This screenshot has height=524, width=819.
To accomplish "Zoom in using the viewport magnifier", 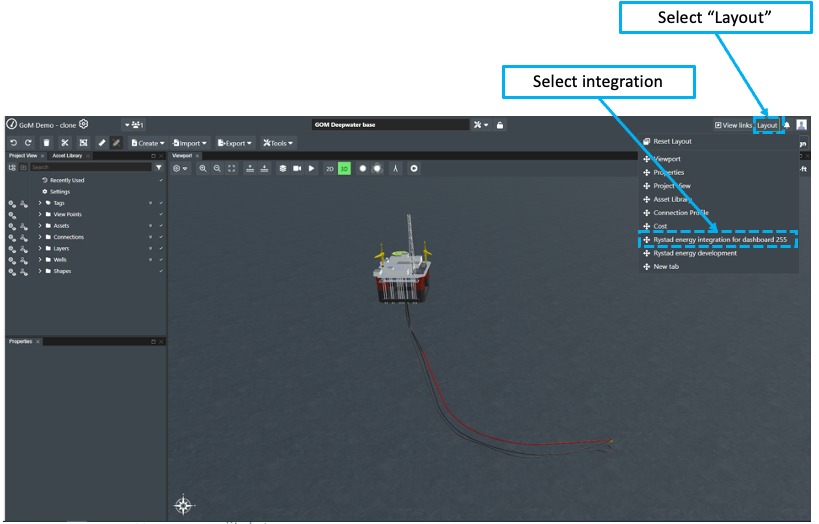I will [x=203, y=169].
